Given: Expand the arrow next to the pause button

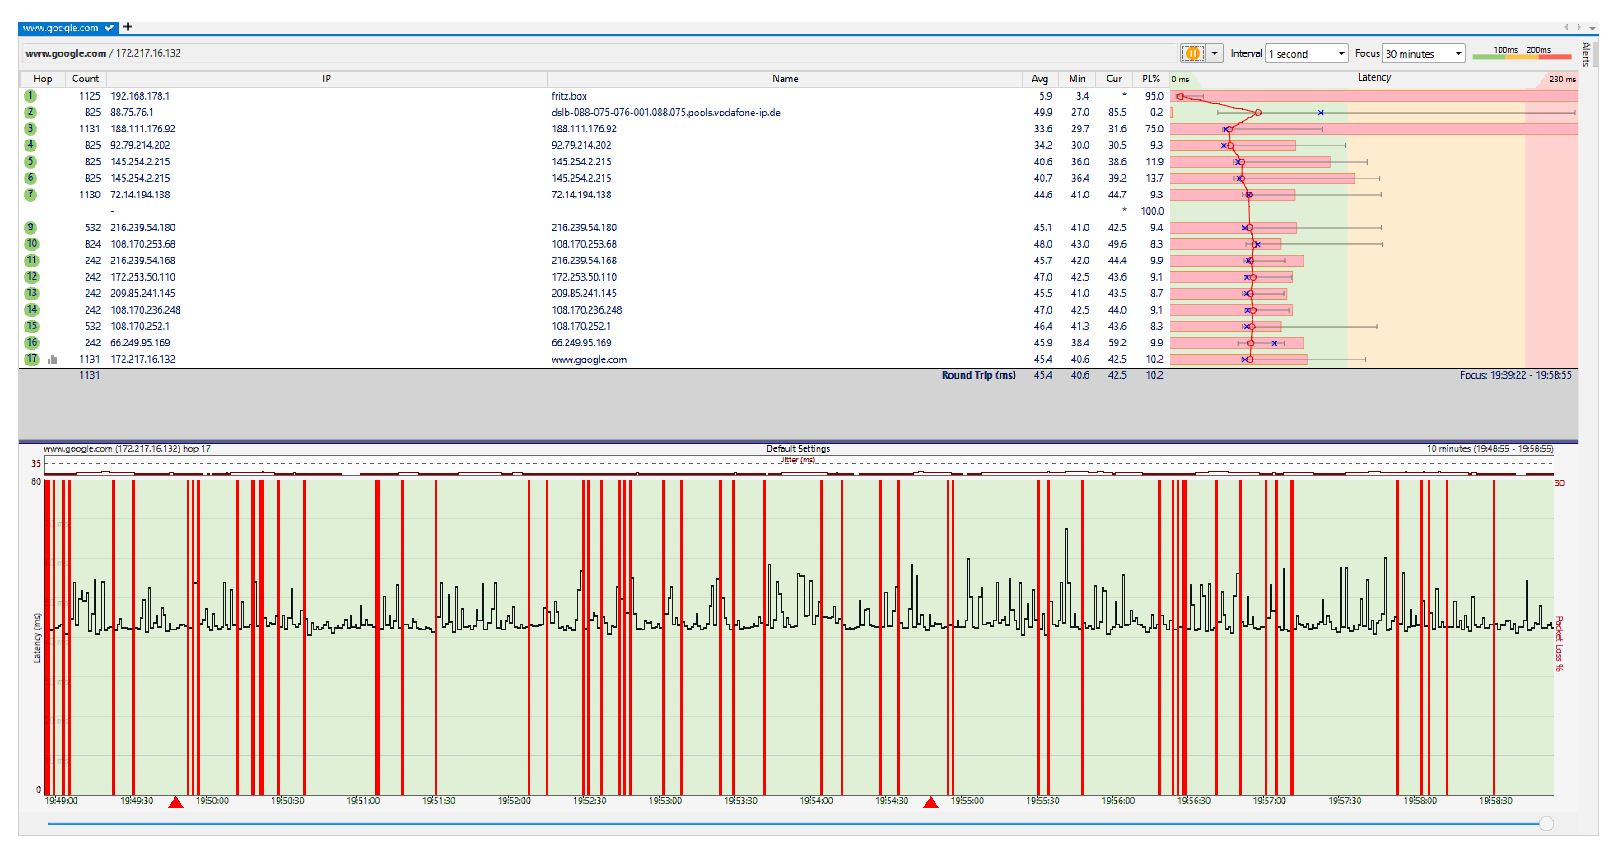Looking at the screenshot, I should (1215, 53).
